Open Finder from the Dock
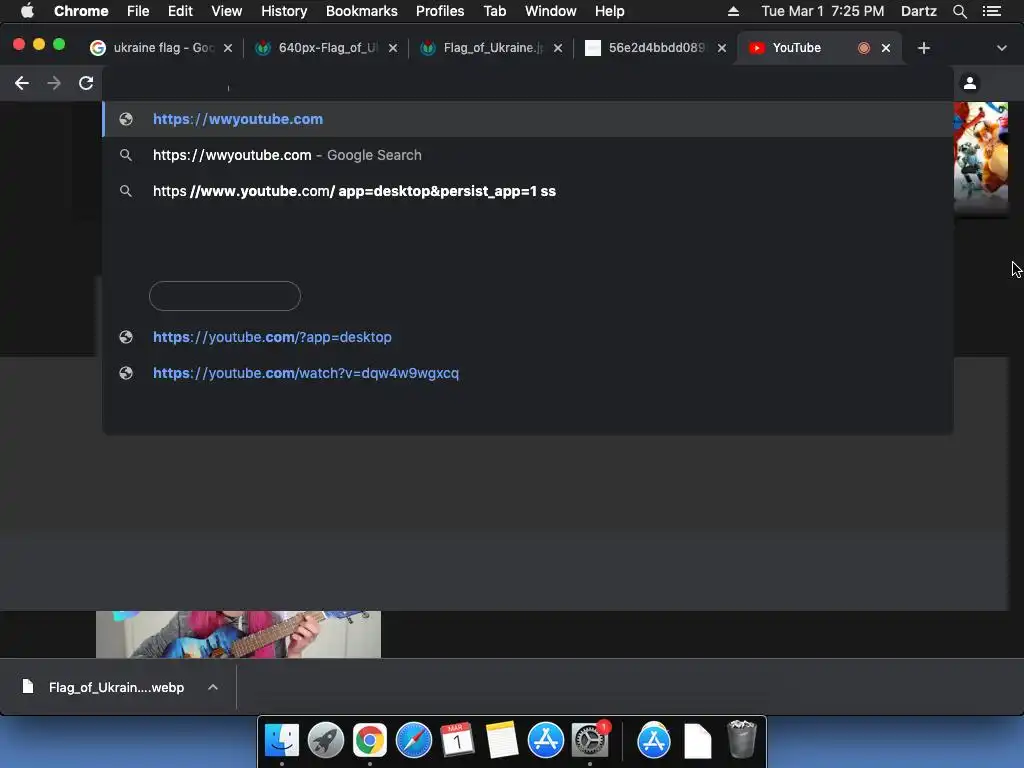This screenshot has width=1024, height=768. click(x=281, y=741)
